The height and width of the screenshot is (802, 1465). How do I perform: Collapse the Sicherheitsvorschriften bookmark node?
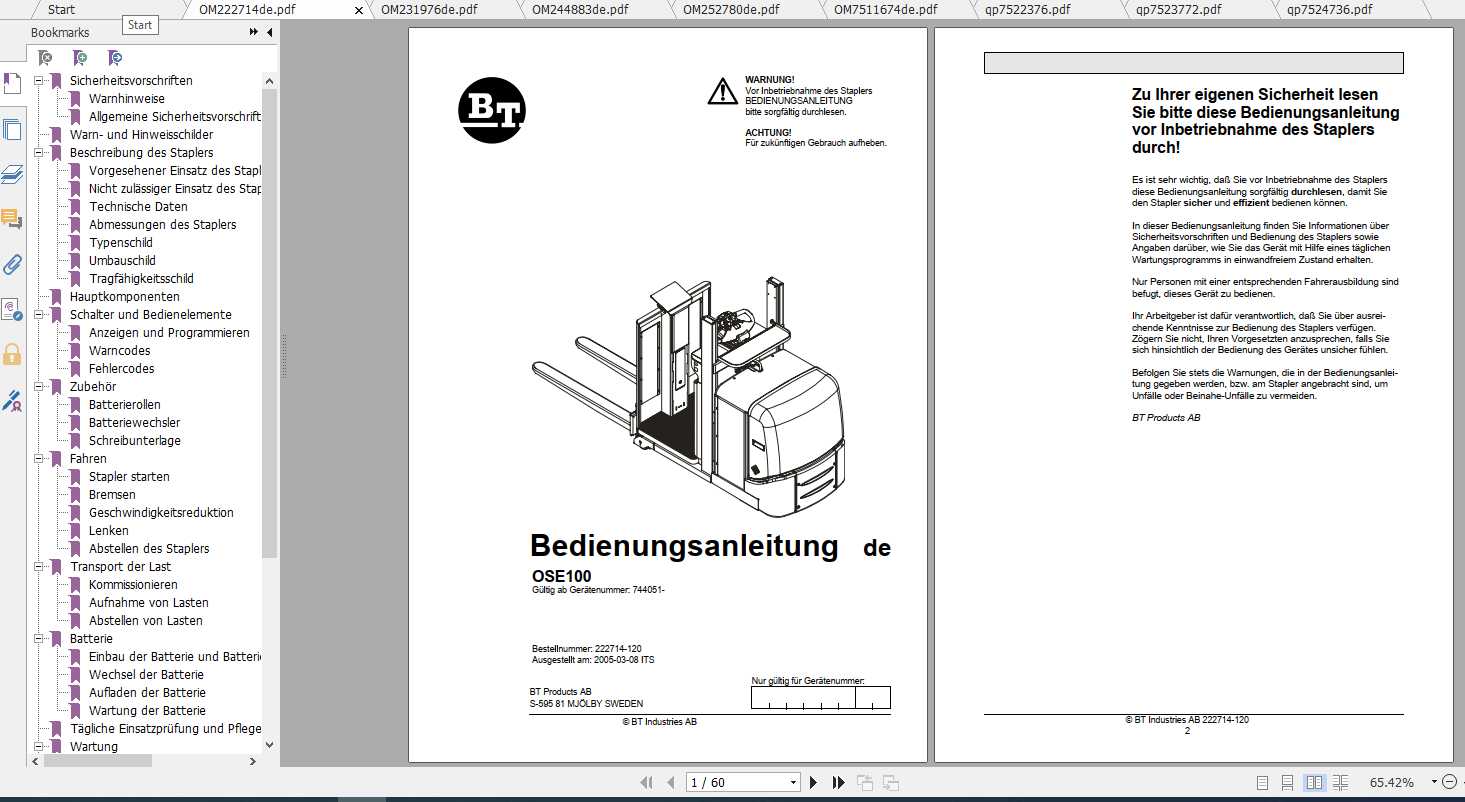40,81
